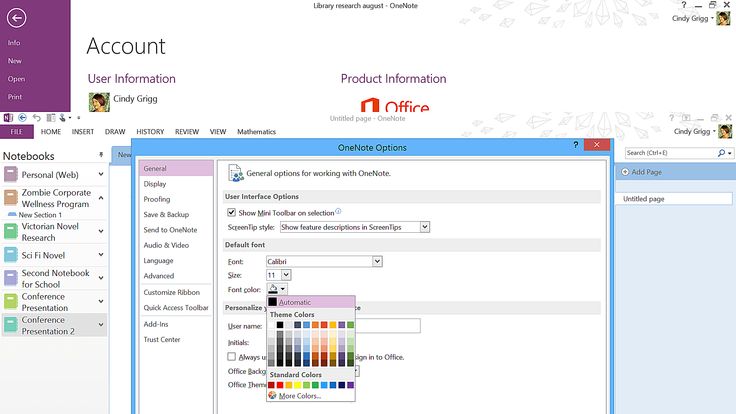
Task: Click the Touch/Mouse Mode icon
Action: click(62, 118)
